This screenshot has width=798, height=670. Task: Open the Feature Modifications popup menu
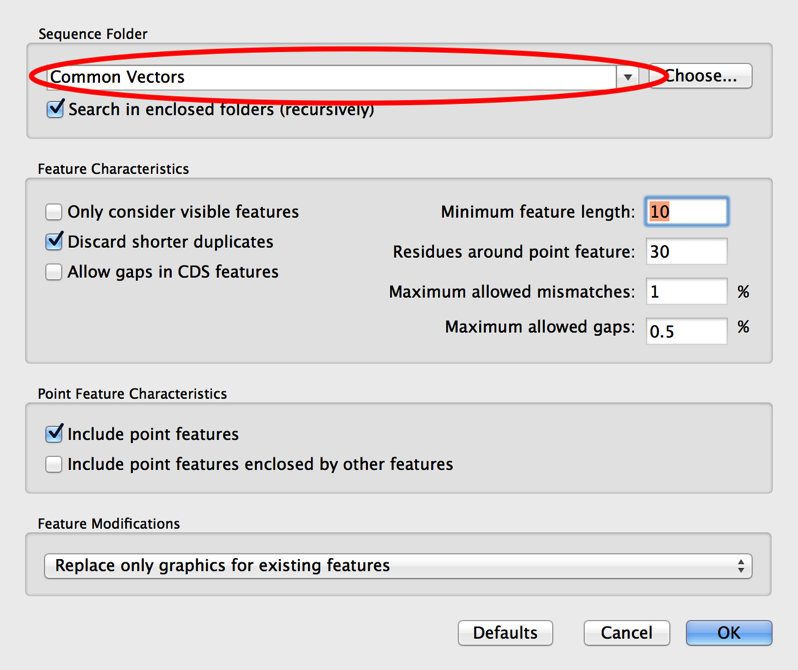(398, 566)
